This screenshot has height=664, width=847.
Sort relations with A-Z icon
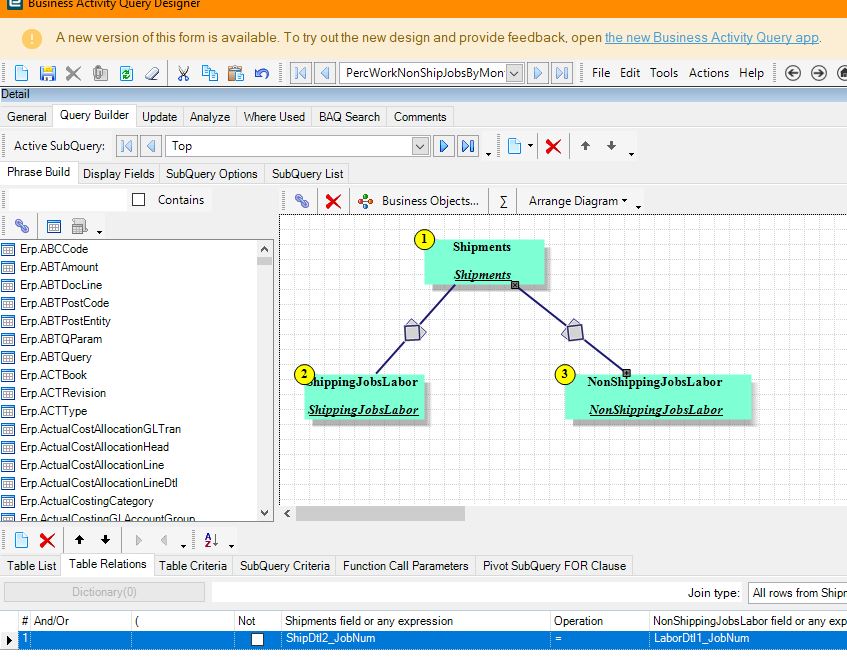tap(211, 540)
